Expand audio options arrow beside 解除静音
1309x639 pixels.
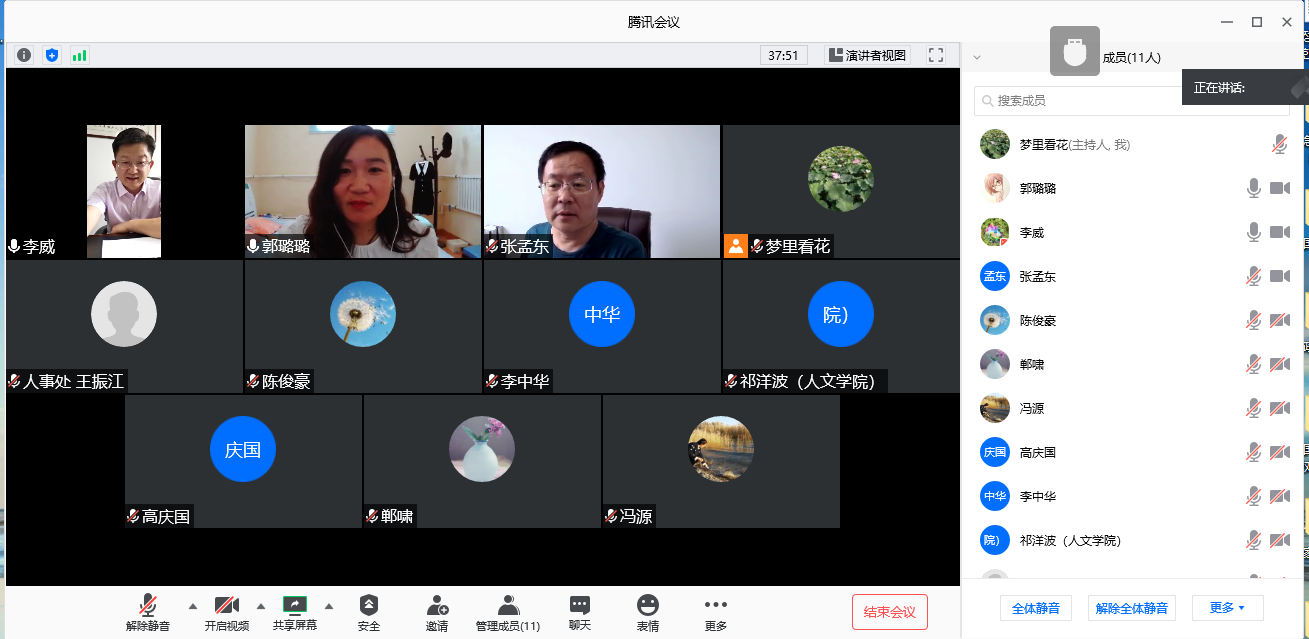193,606
